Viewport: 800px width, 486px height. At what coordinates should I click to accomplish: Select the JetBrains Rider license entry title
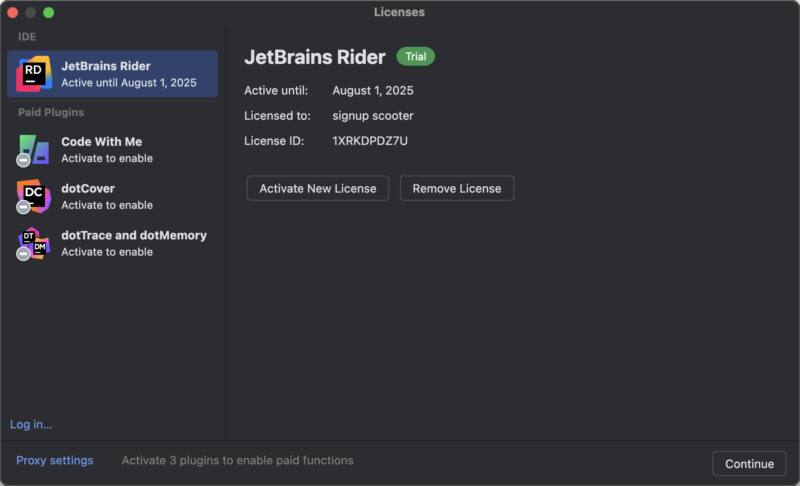pyautogui.click(x=106, y=66)
